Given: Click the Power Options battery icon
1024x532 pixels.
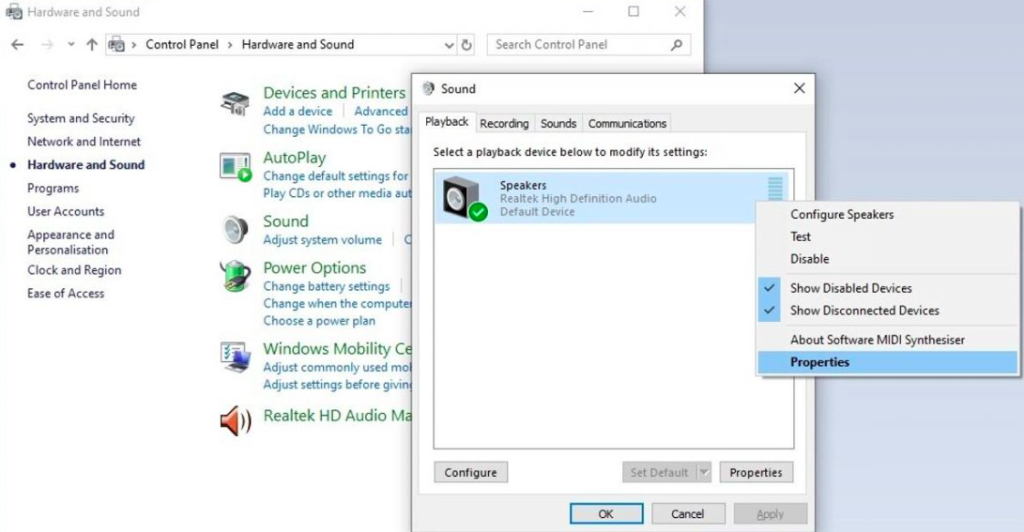Looking at the screenshot, I should (235, 276).
